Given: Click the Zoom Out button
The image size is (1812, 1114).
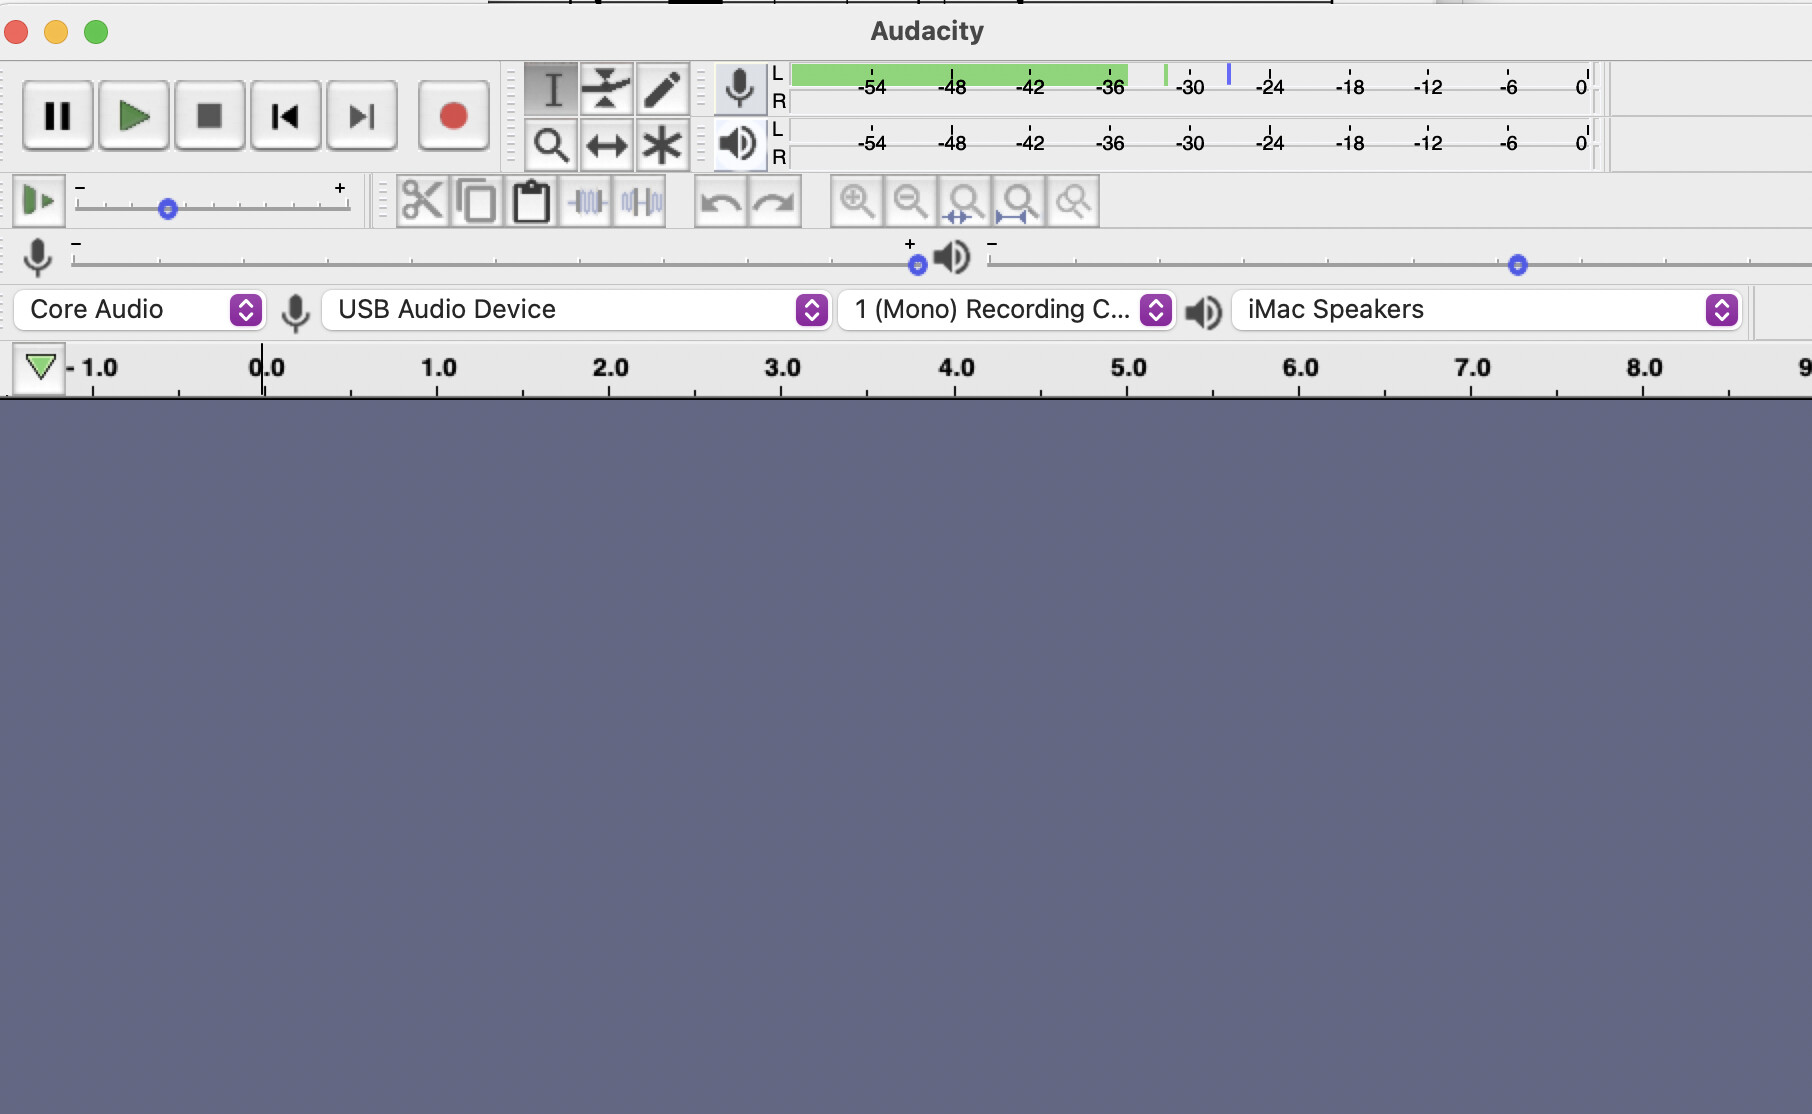Looking at the screenshot, I should tap(911, 201).
